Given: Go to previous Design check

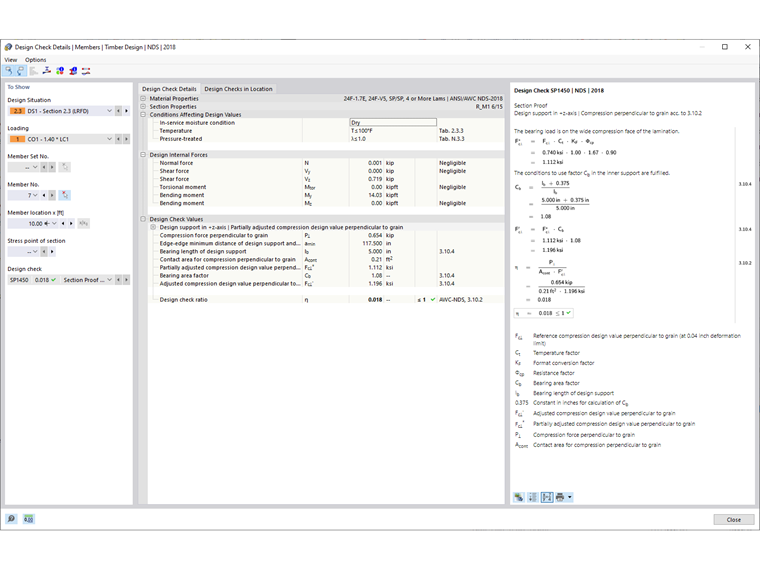Looking at the screenshot, I should pos(118,280).
